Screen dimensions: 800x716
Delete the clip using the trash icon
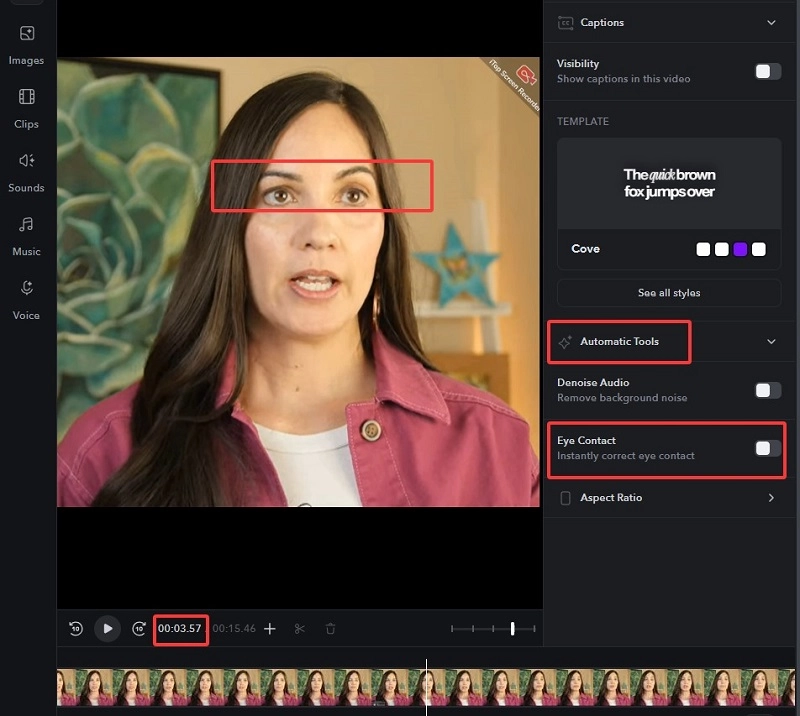[330, 629]
